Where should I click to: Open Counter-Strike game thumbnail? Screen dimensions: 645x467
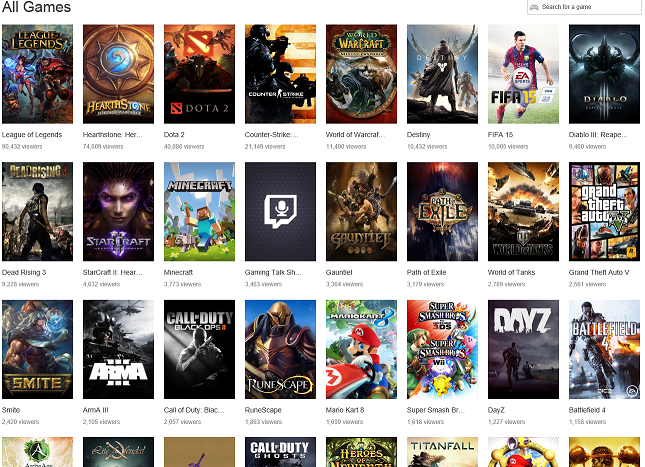pos(280,73)
